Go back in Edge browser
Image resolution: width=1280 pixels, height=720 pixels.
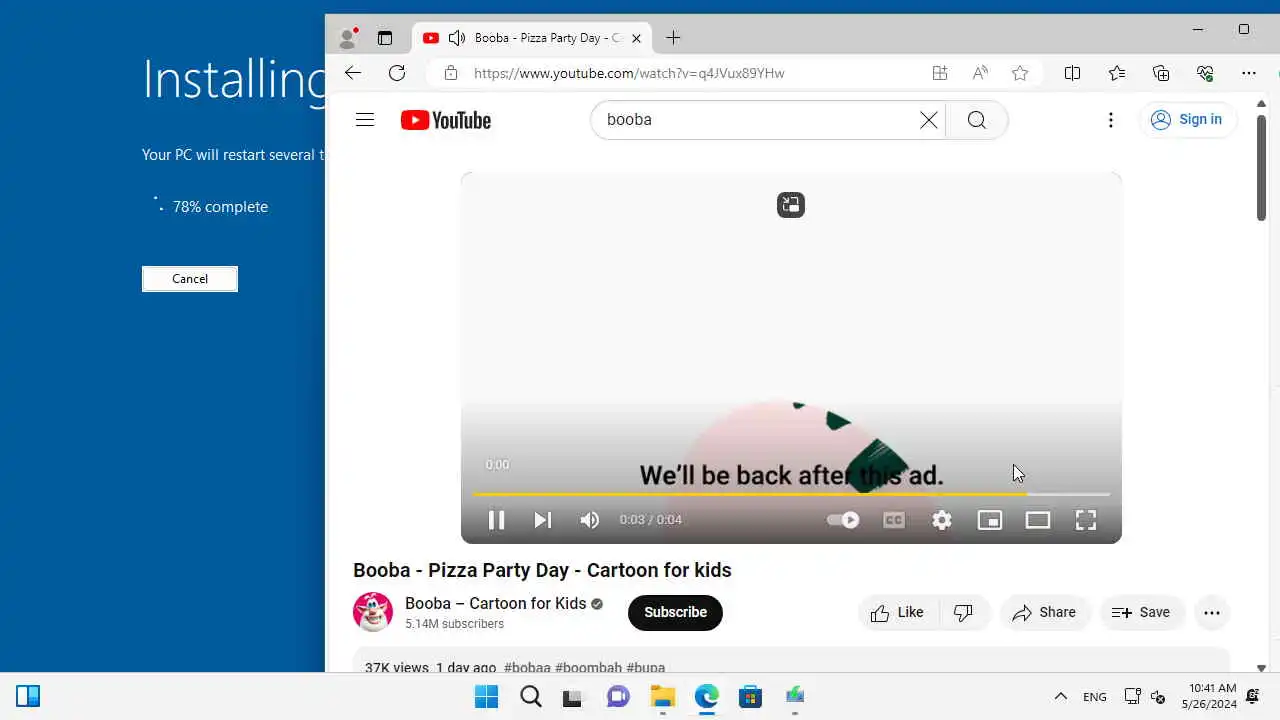pyautogui.click(x=353, y=73)
